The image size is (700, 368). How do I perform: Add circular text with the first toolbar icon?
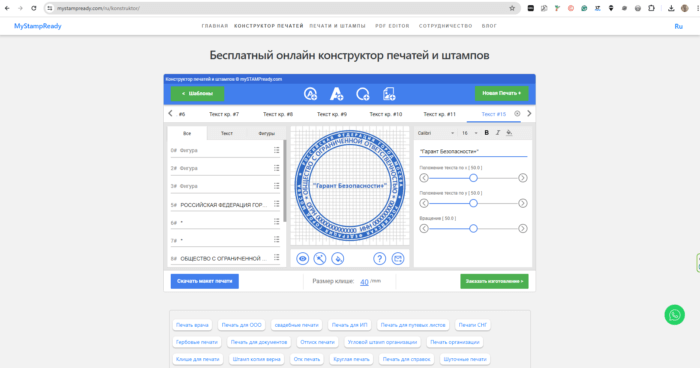[x=310, y=94]
